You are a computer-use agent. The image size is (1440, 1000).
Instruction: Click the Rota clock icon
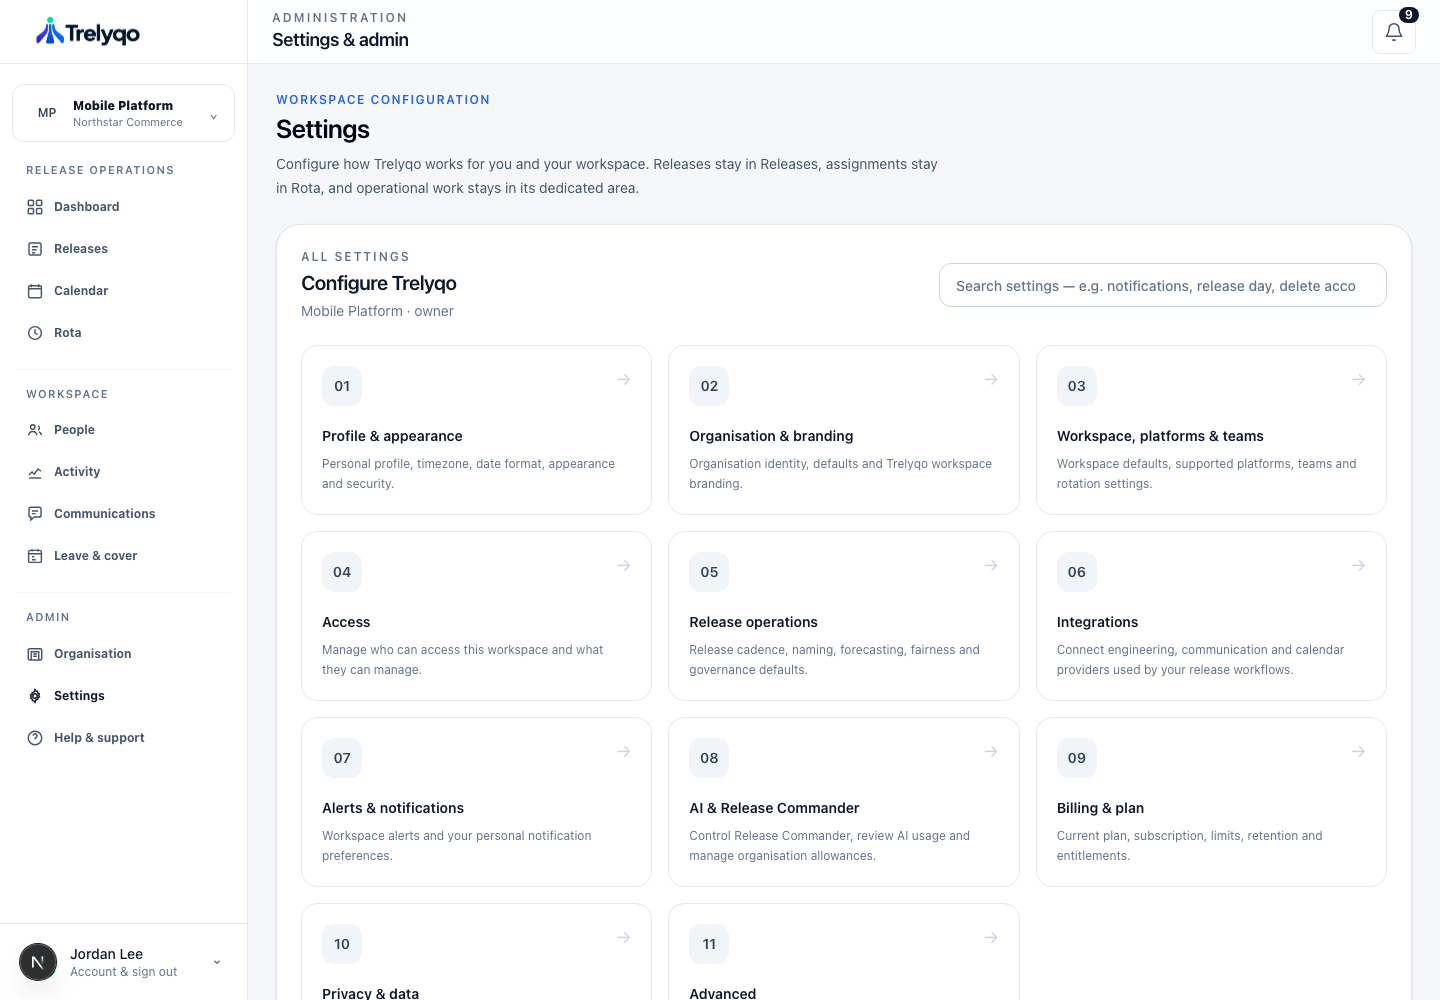(x=35, y=333)
